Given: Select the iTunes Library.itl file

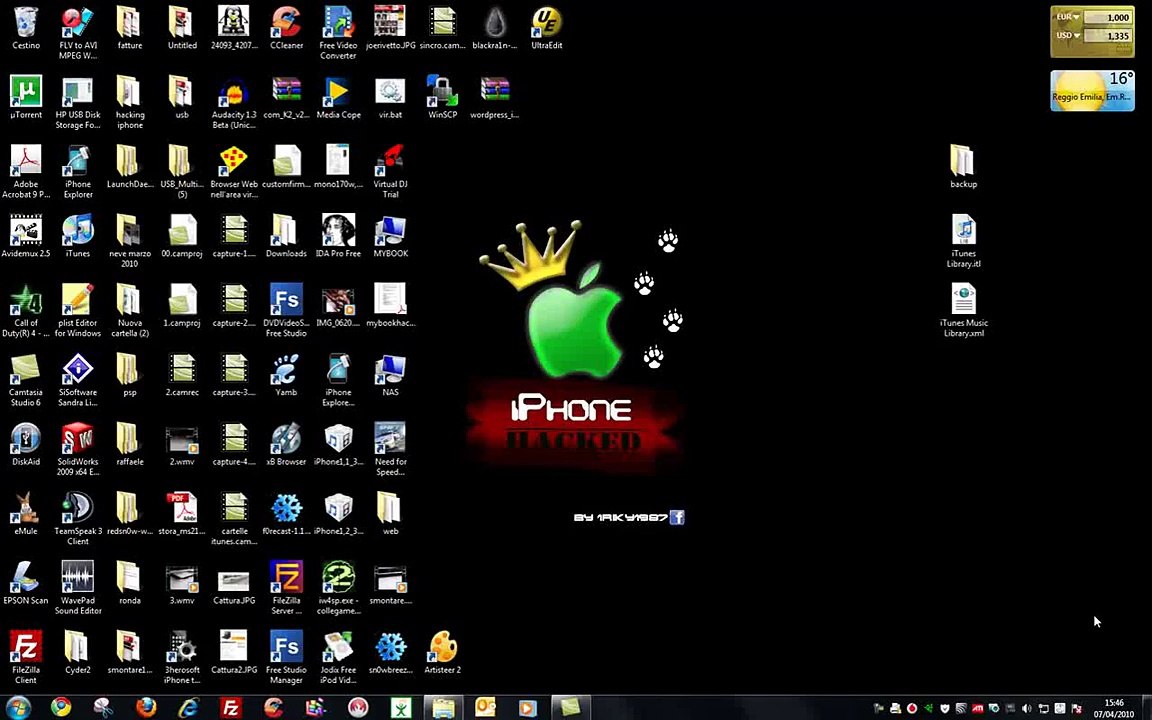Looking at the screenshot, I should click(963, 242).
